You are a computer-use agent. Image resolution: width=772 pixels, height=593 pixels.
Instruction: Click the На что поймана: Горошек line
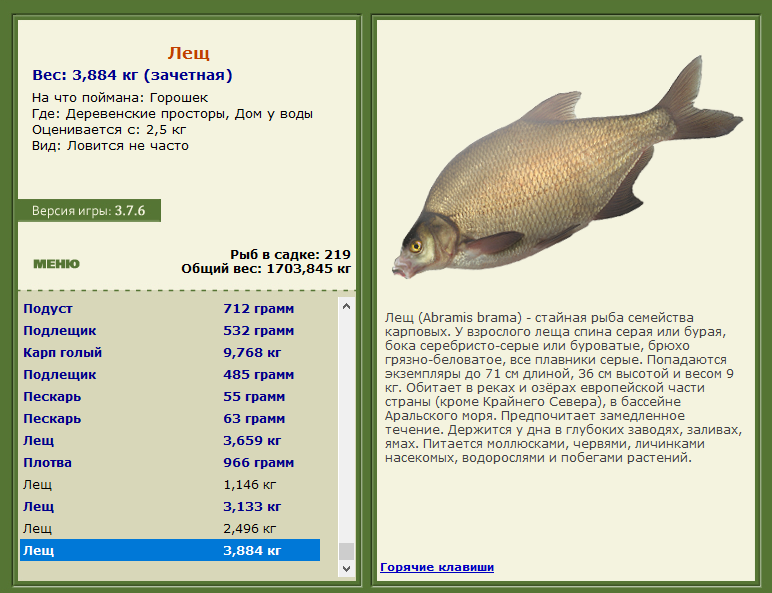pos(120,98)
